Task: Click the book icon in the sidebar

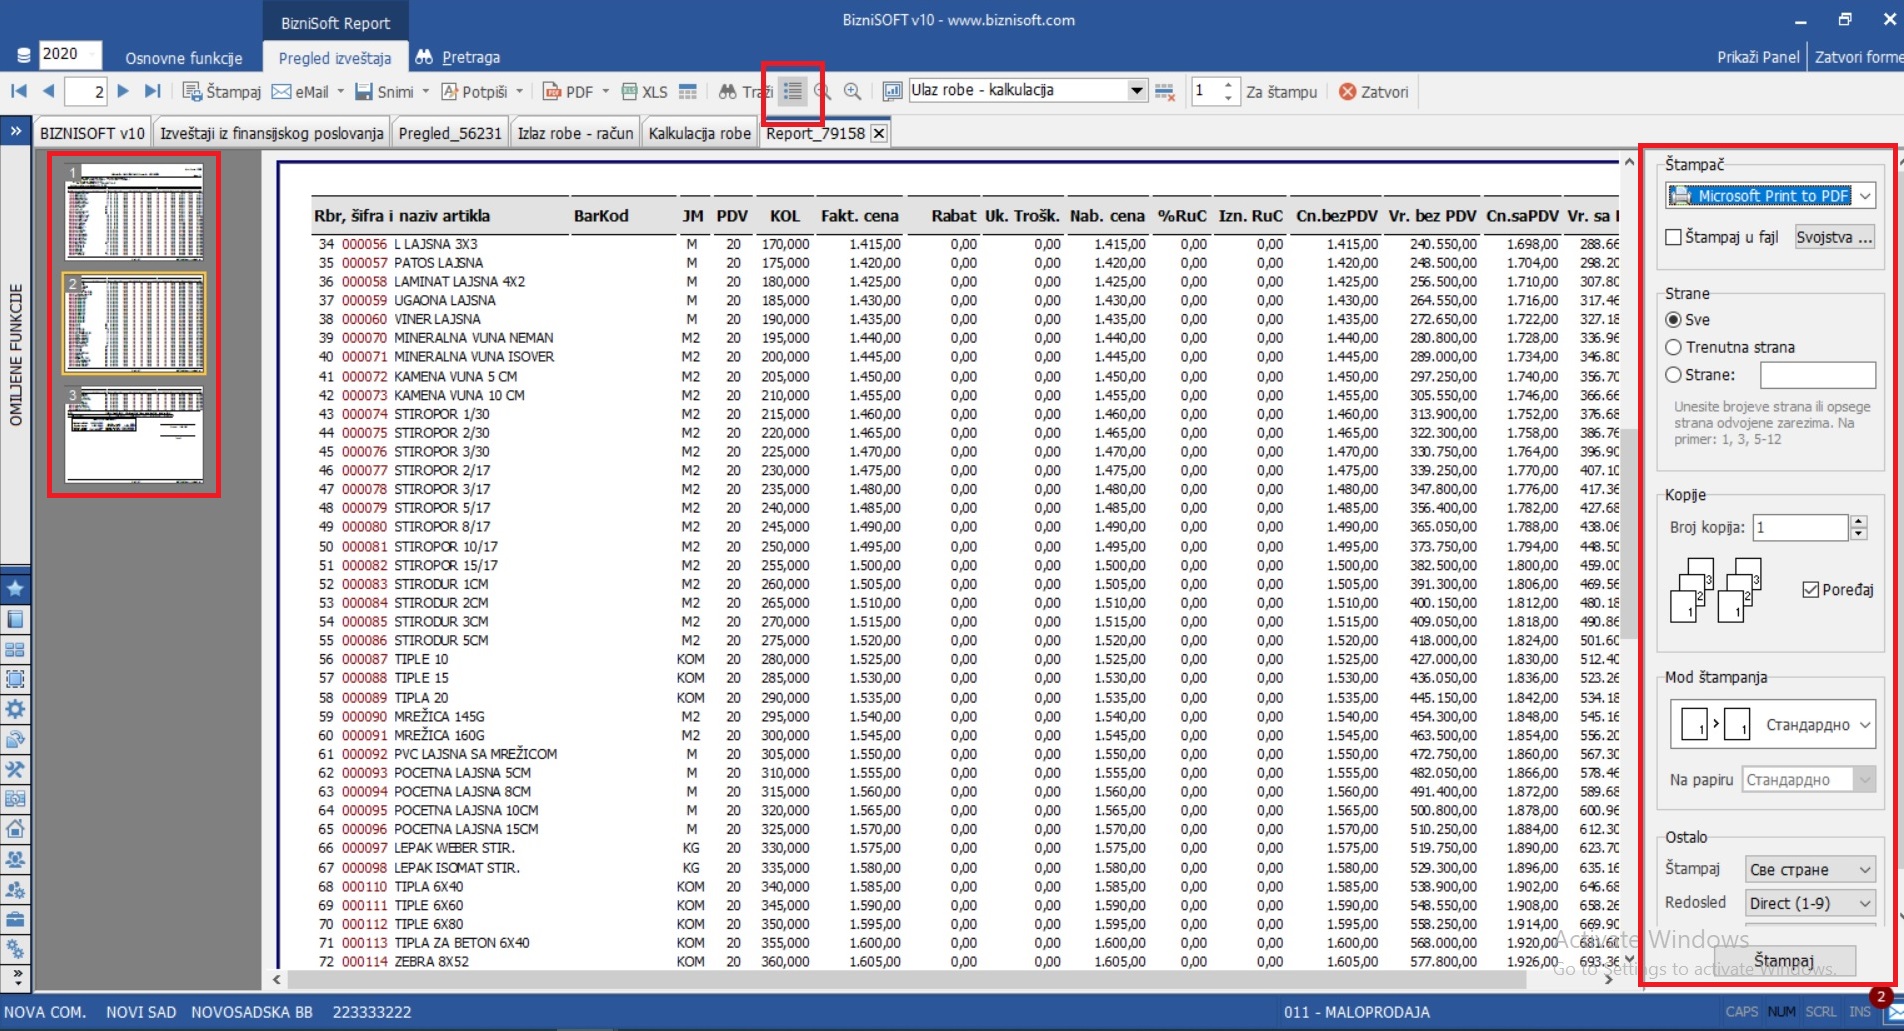Action: pos(15,619)
